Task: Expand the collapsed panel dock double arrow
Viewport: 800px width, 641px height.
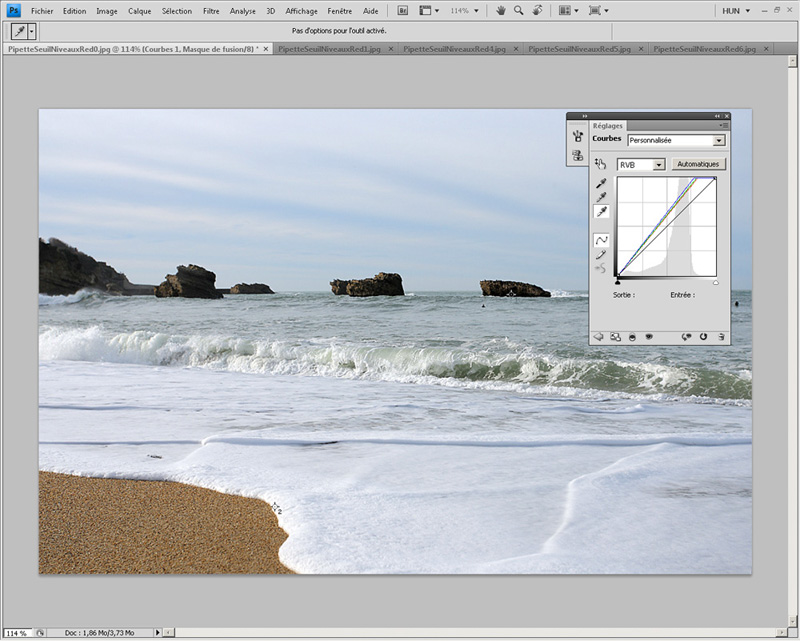Action: (585, 116)
